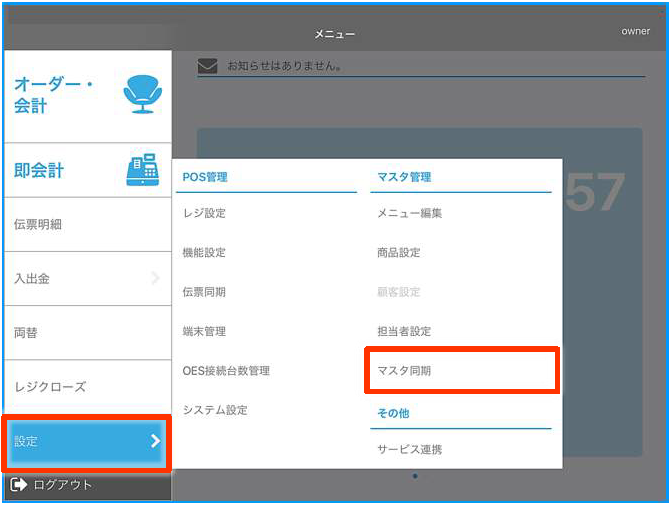Open 商品設定 in マスタ管理
670x505 pixels.
(399, 253)
